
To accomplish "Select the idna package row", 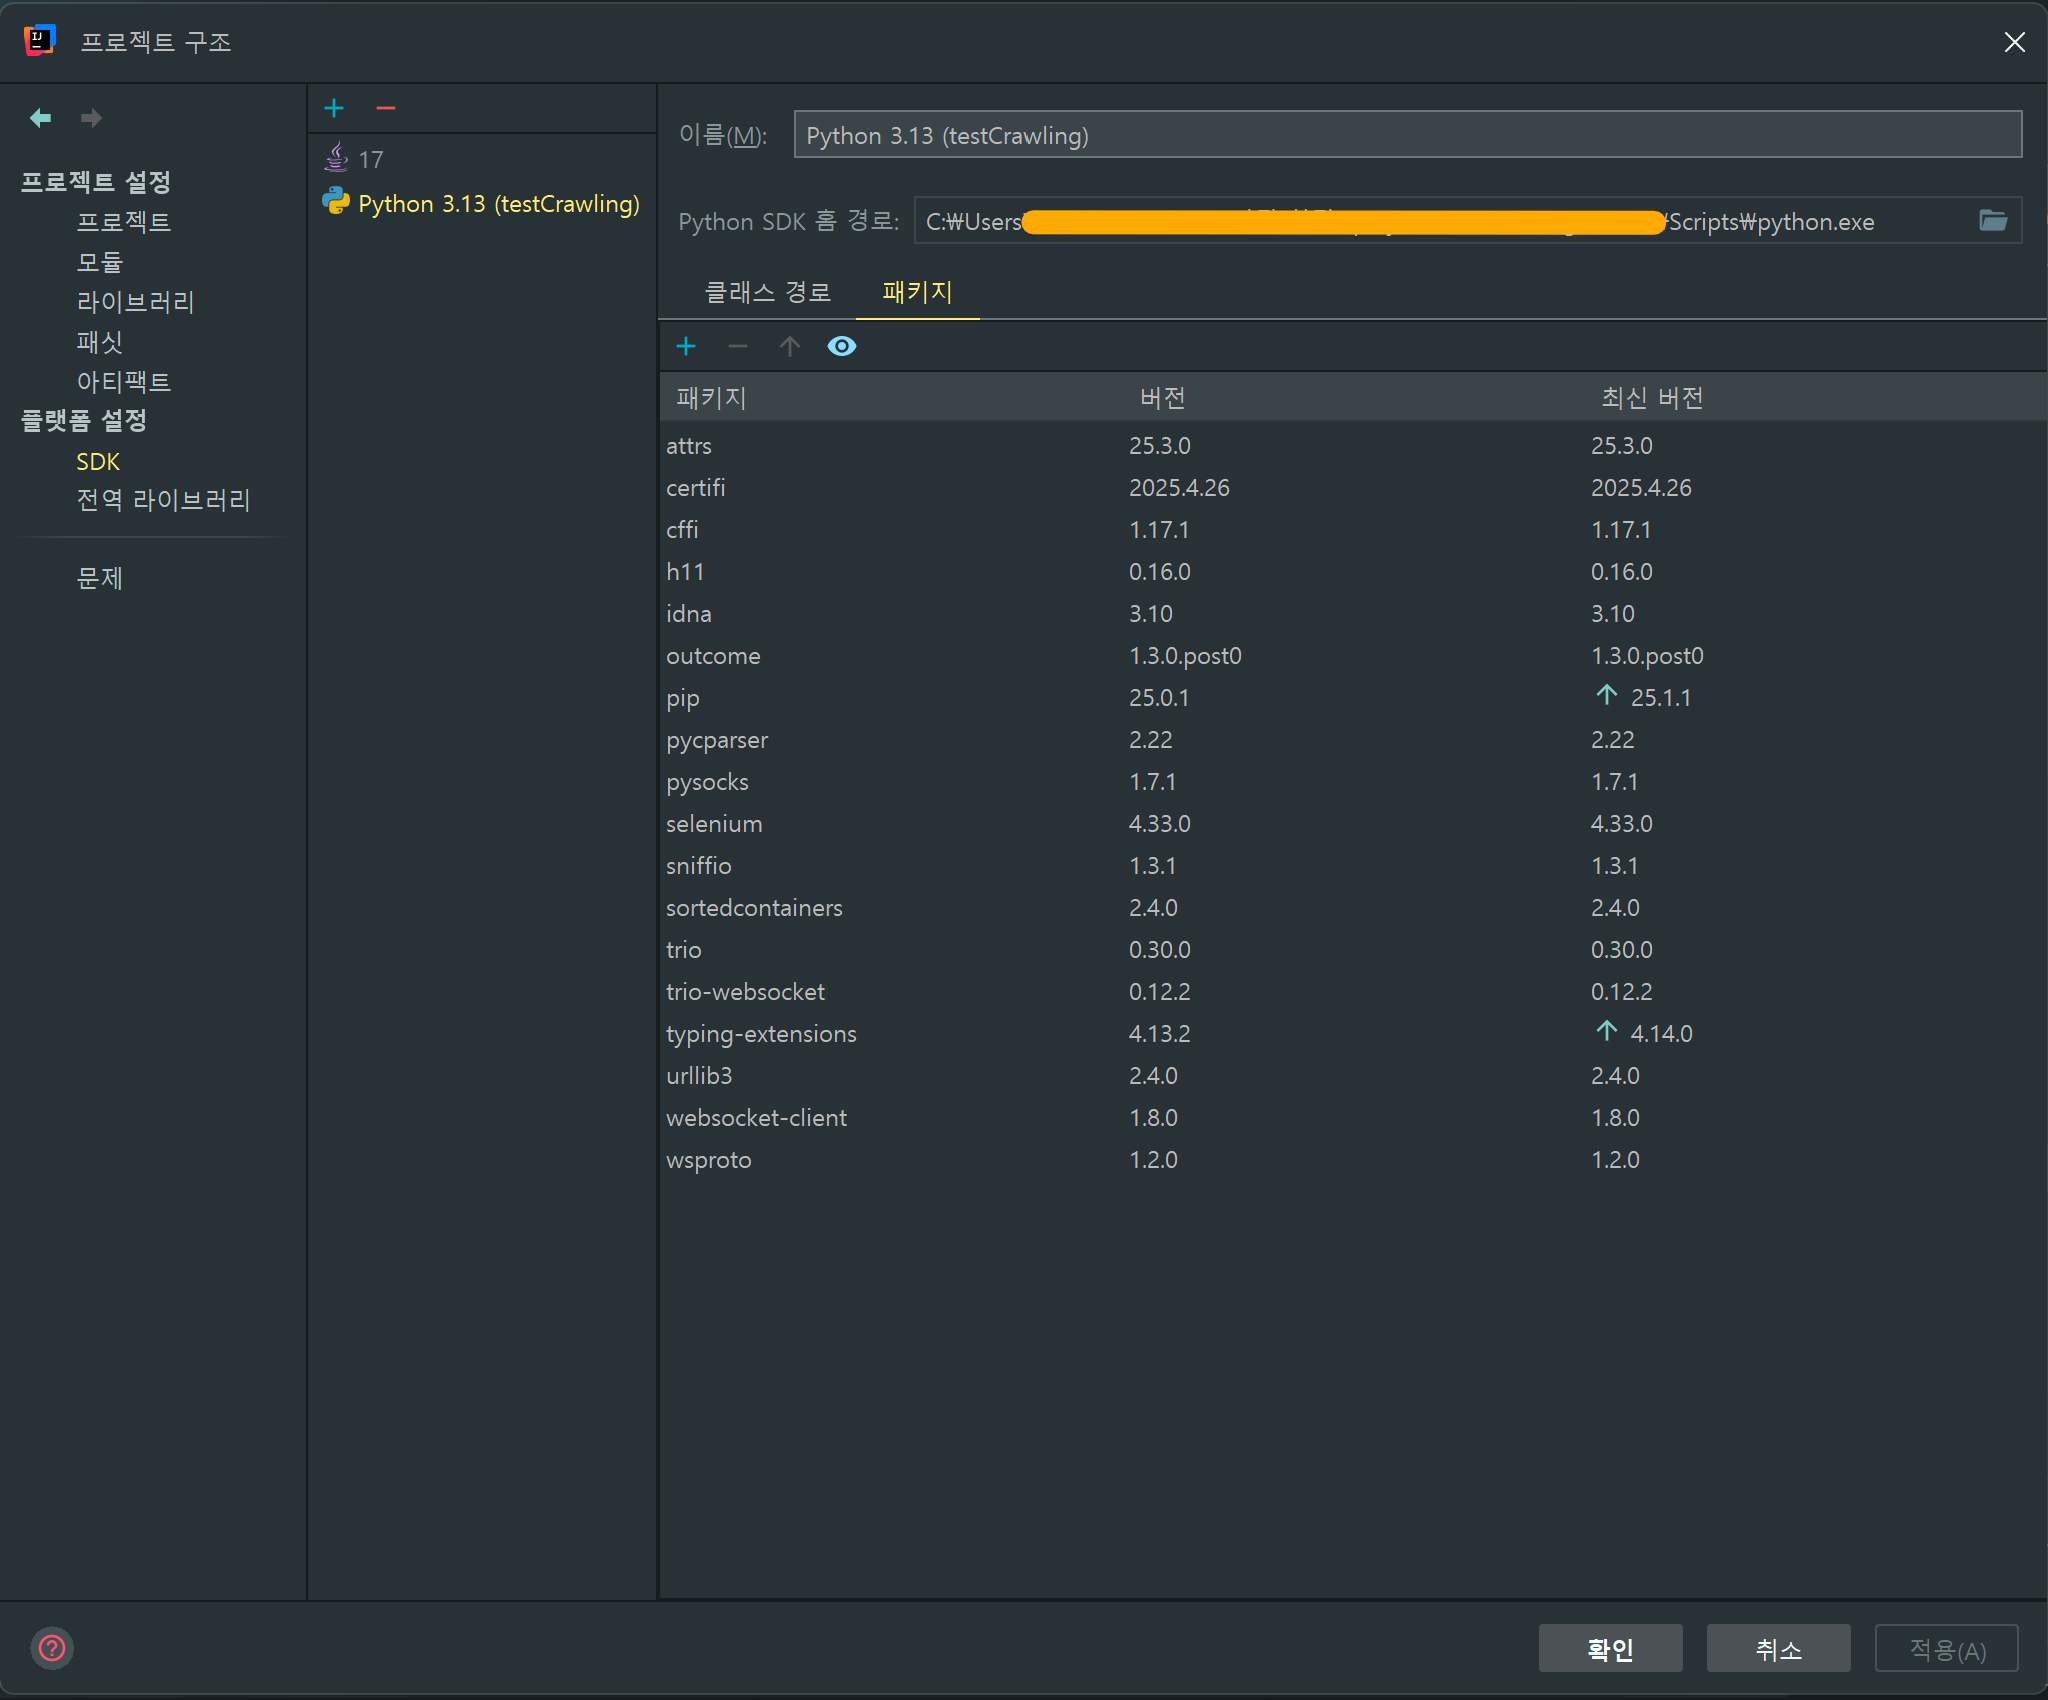I will click(x=1353, y=614).
